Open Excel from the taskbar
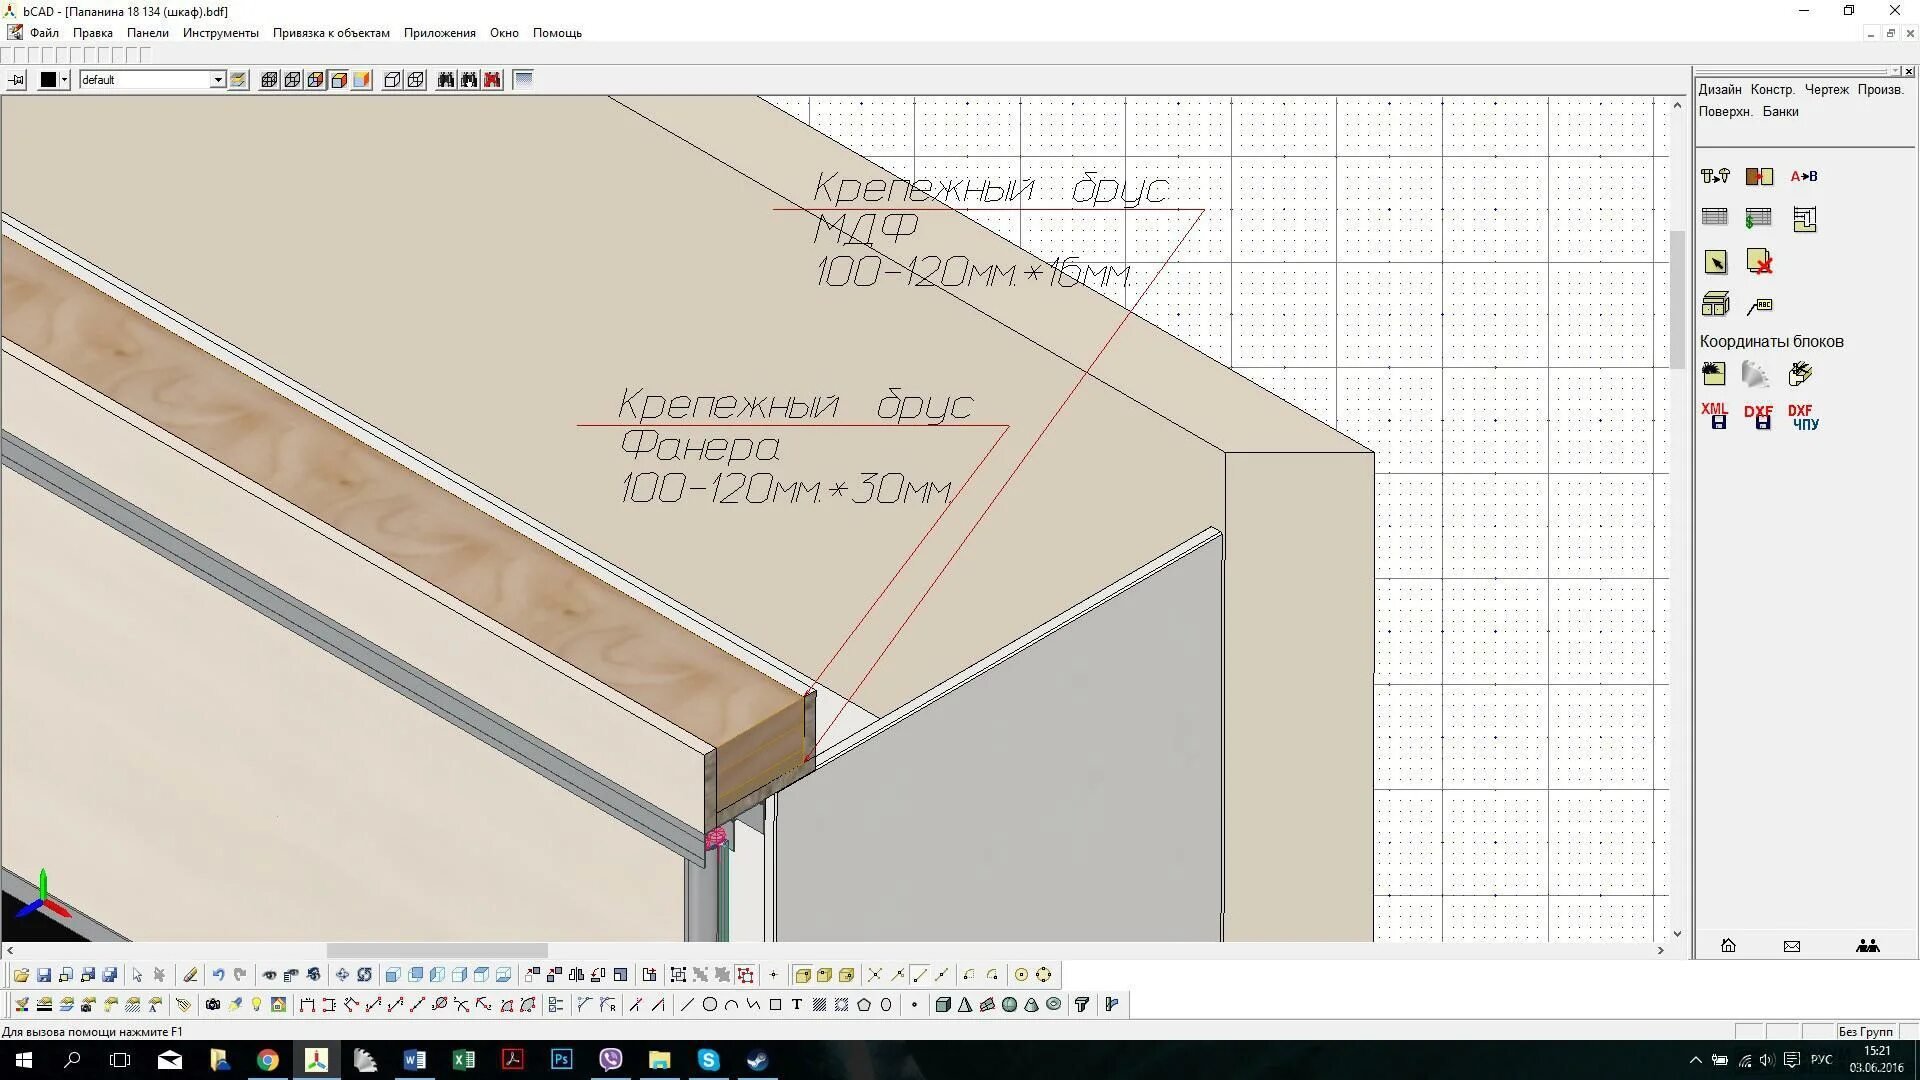 (x=463, y=1060)
